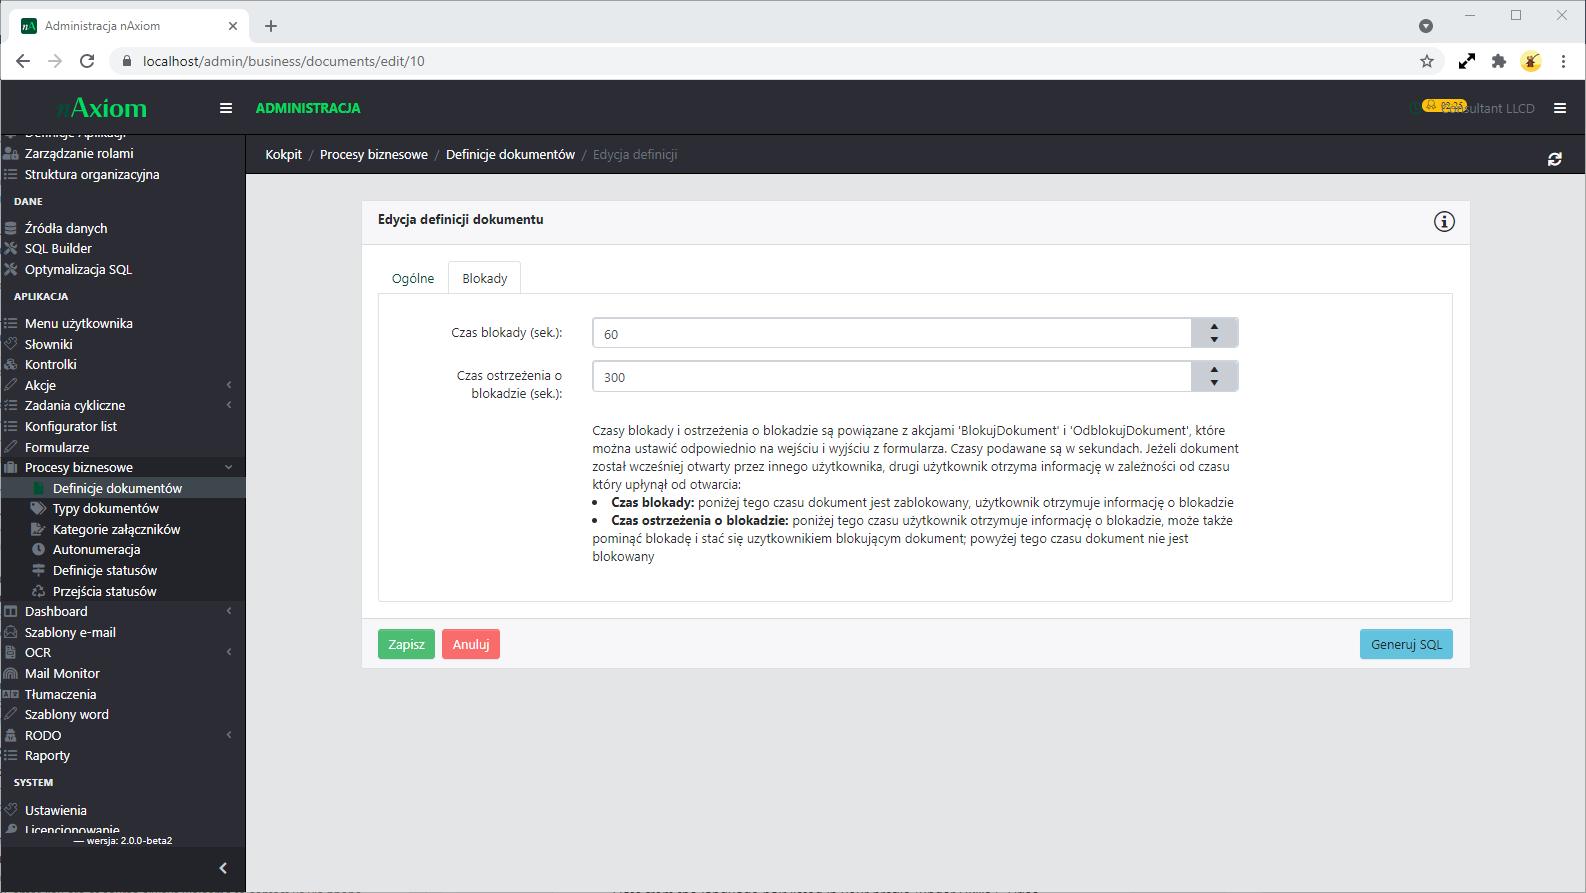This screenshot has height=893, width=1586.
Task: Increase the Czas blokady value with the up arrow
Action: point(1214,326)
